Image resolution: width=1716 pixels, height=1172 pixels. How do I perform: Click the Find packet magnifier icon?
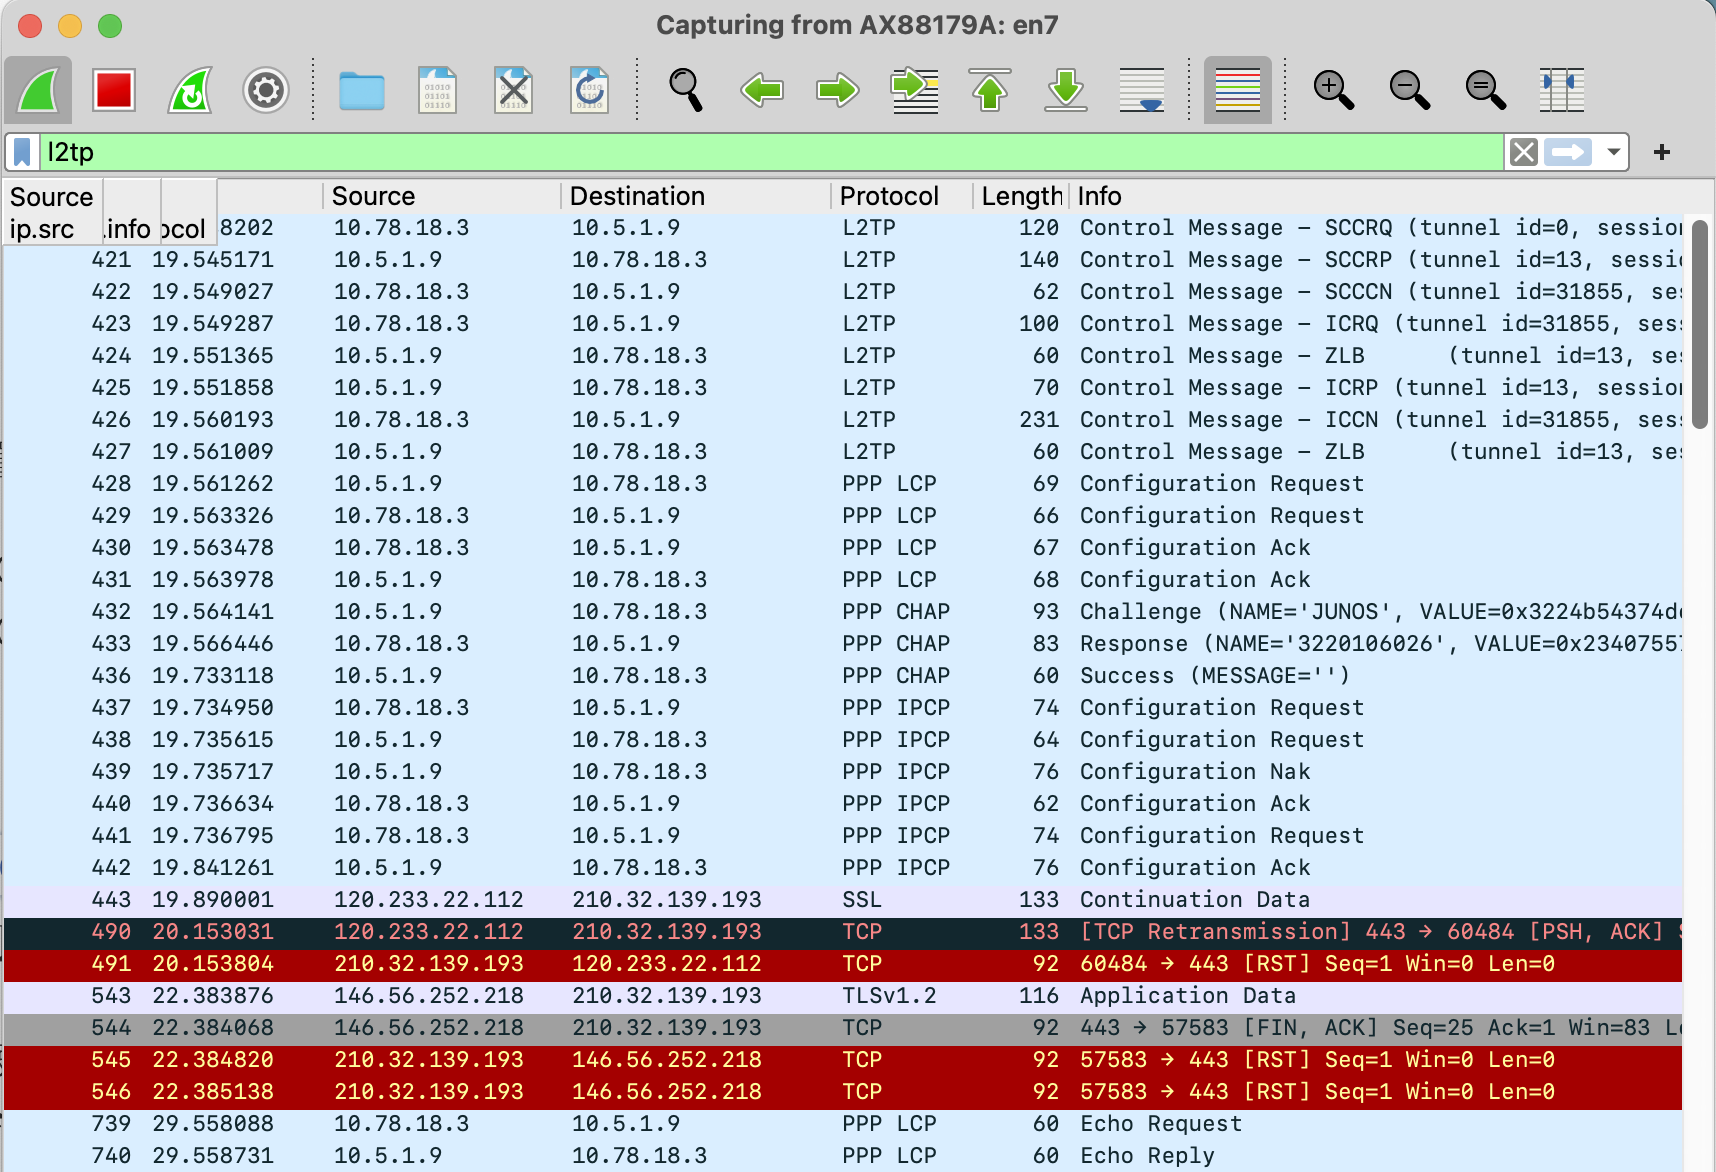click(x=686, y=90)
